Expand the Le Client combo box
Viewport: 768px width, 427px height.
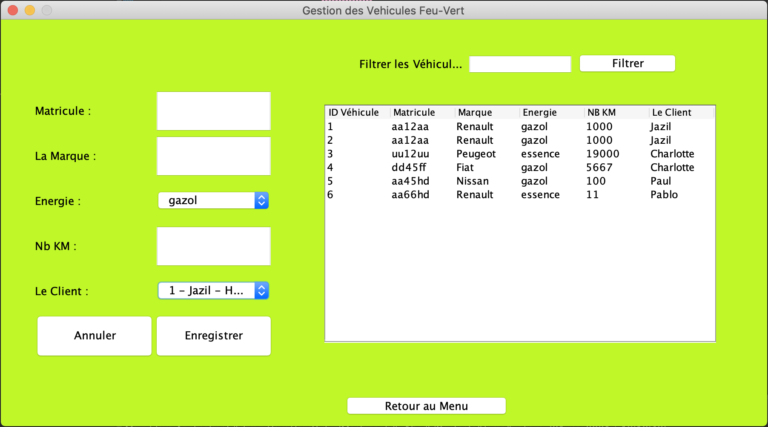pyautogui.click(x=213, y=291)
